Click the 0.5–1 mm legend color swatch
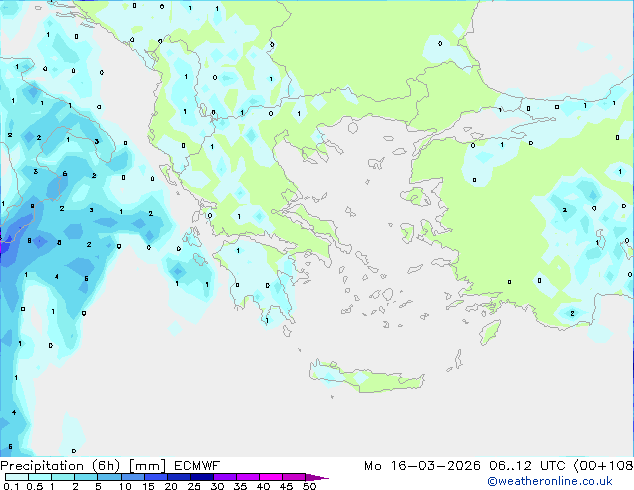 coord(40,477)
